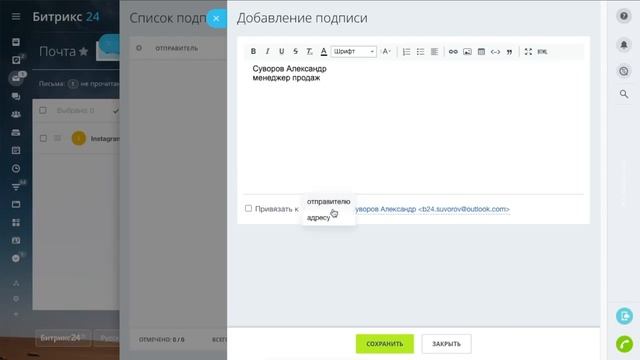Switch to HTML source mode
Image resolution: width=640 pixels, height=360 pixels.
tap(542, 51)
